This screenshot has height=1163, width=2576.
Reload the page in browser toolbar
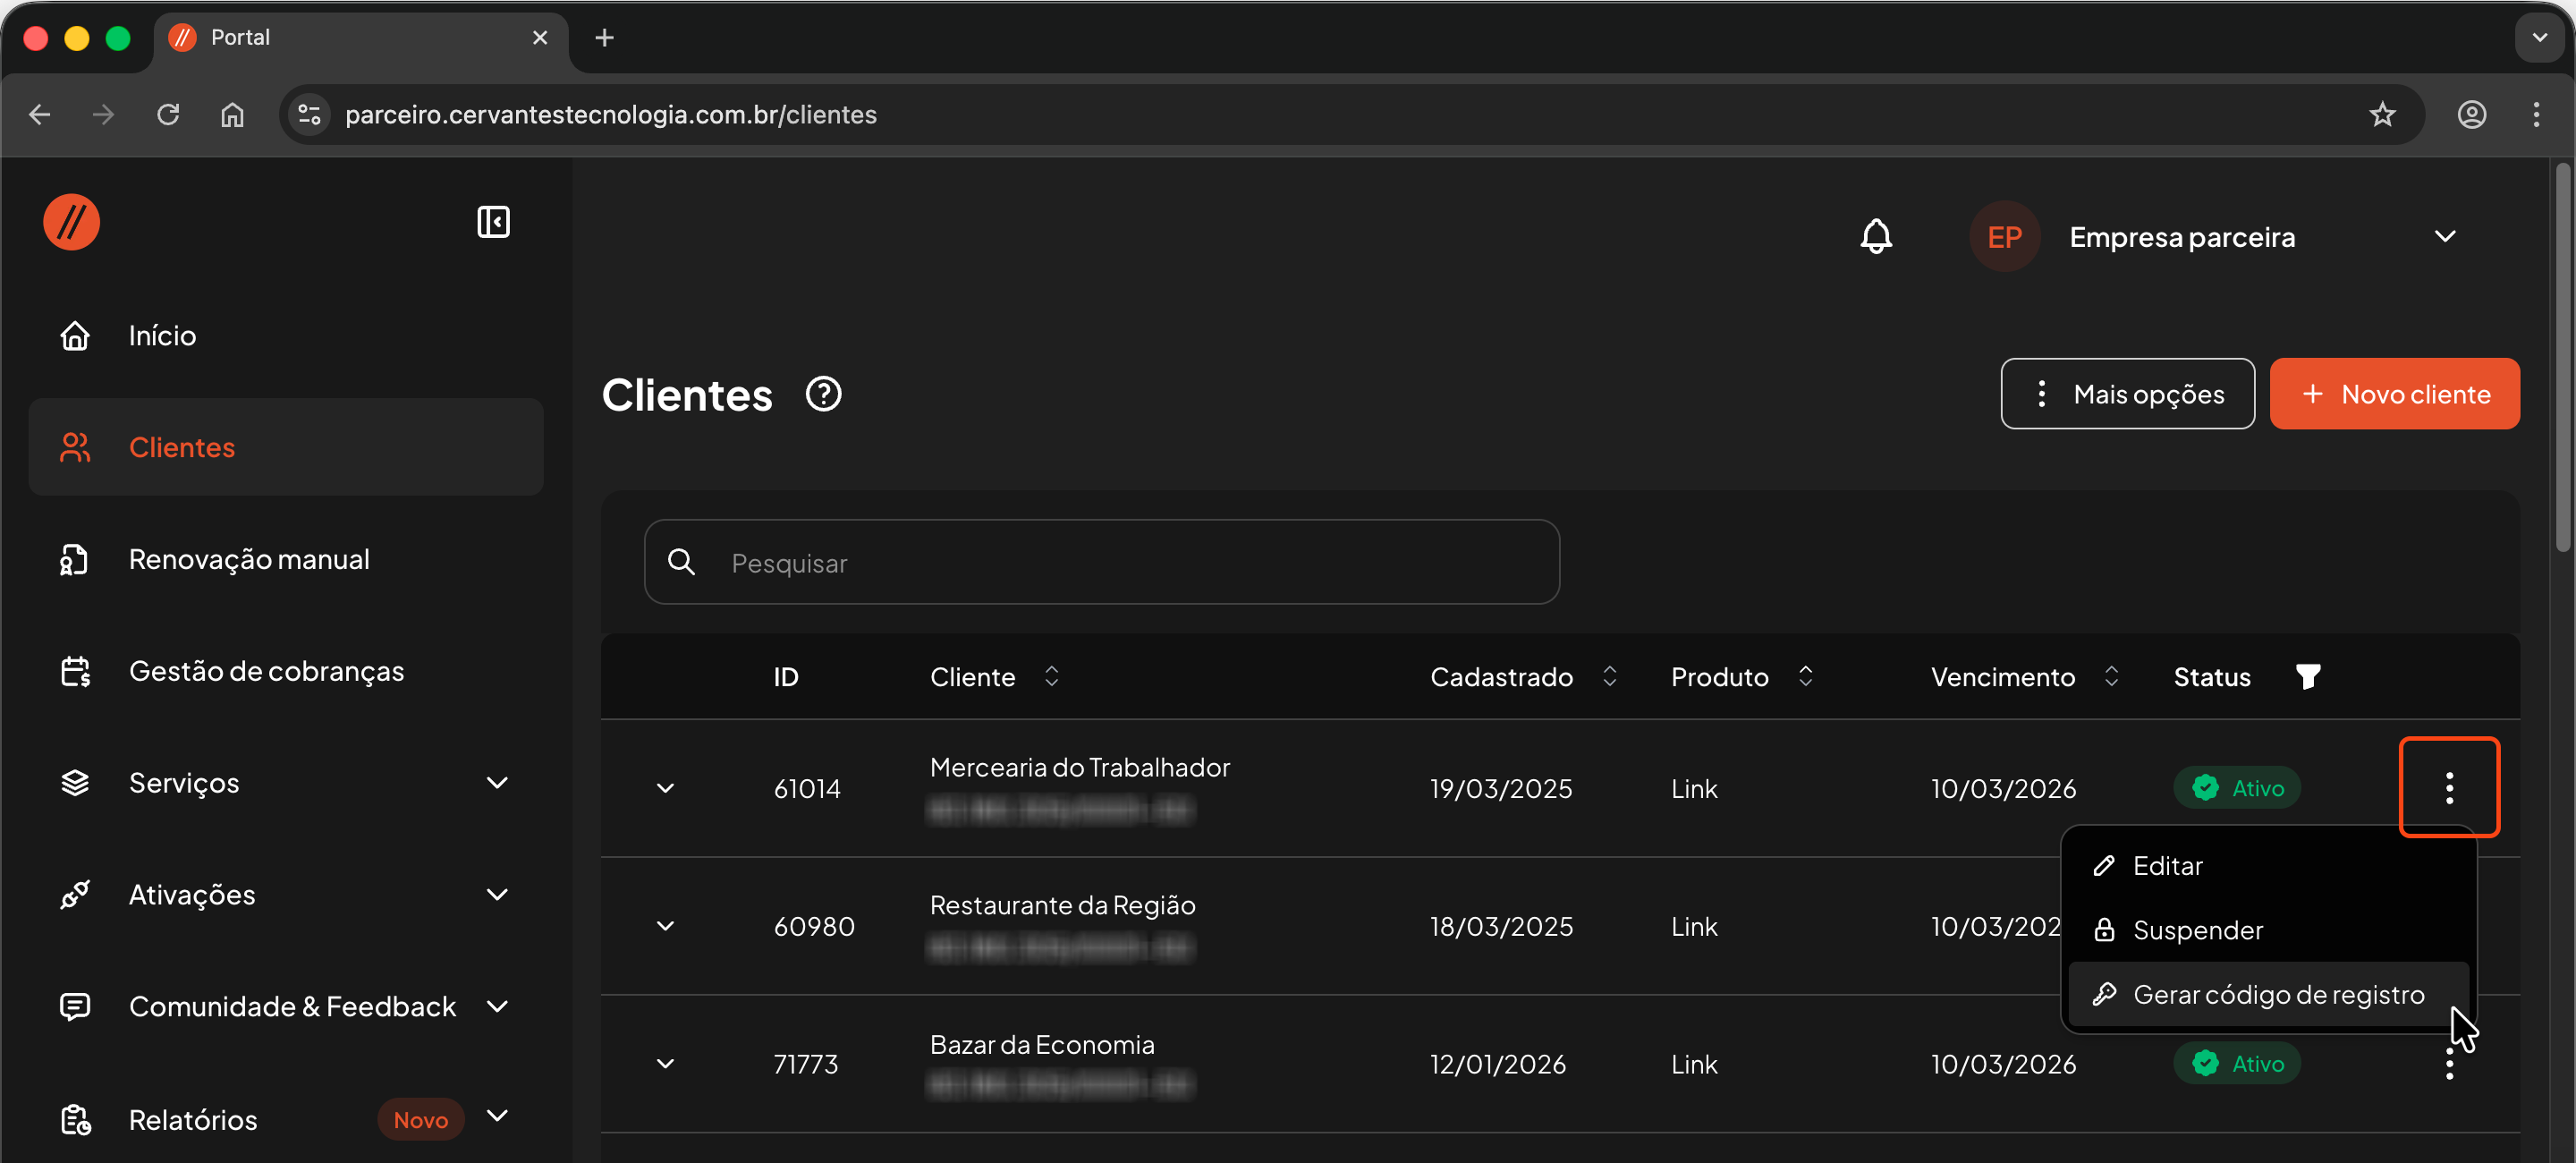[168, 115]
